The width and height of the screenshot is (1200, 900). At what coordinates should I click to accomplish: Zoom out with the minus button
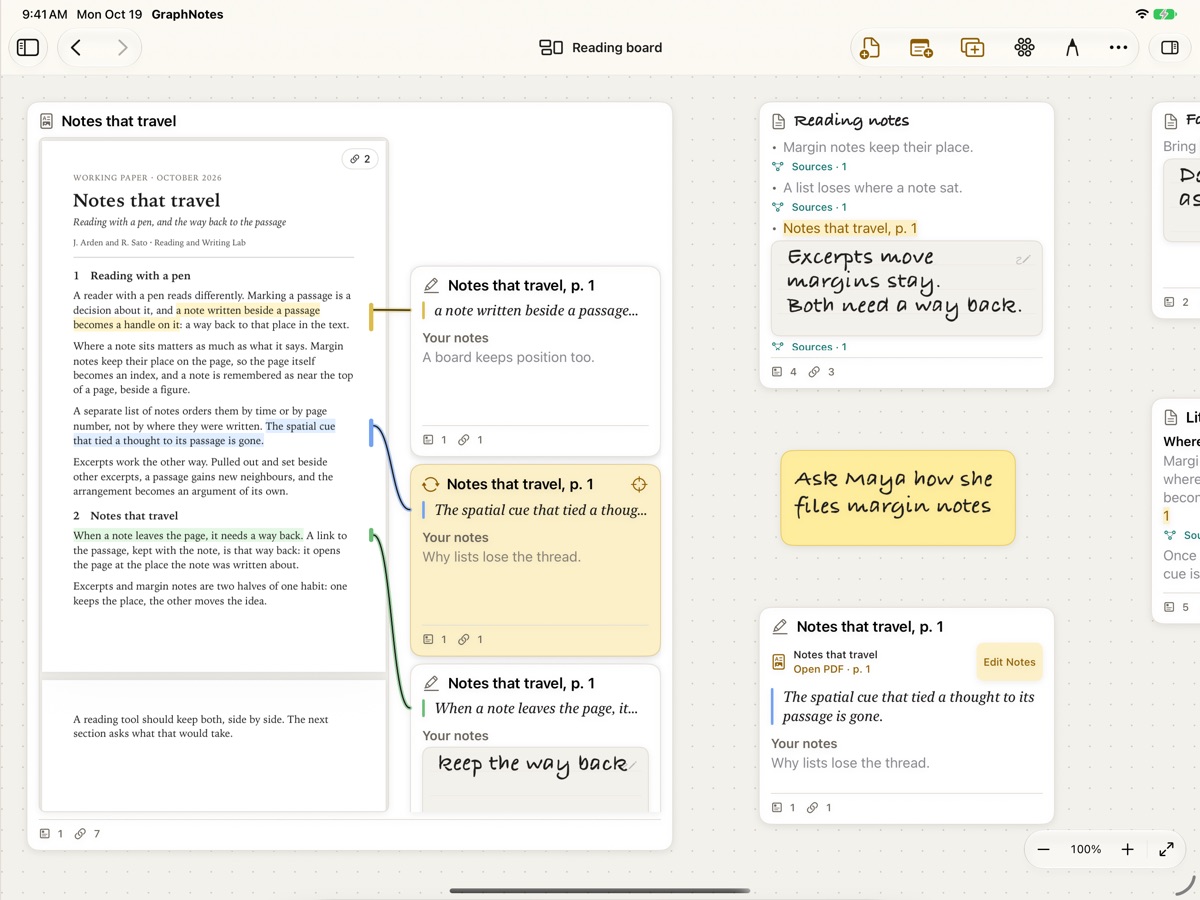click(x=1044, y=849)
